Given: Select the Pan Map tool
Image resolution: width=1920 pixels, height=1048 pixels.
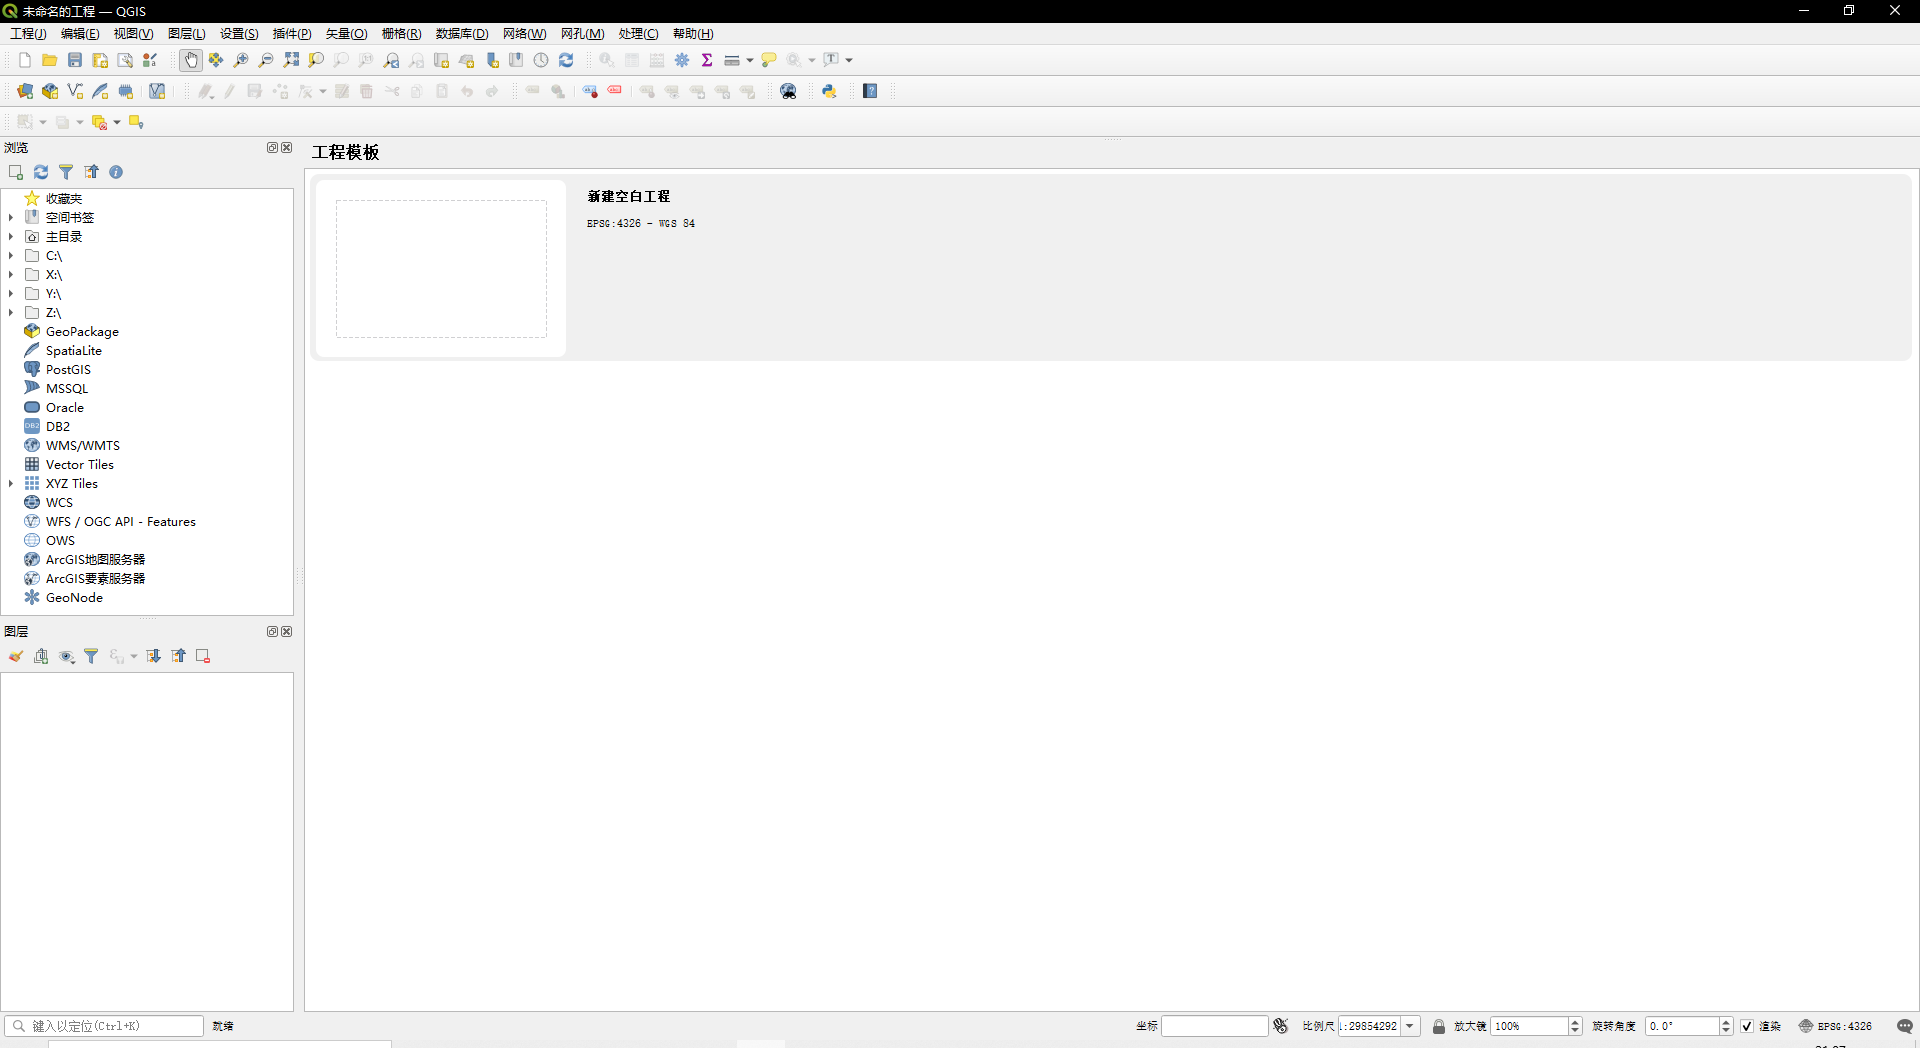Looking at the screenshot, I should [190, 59].
